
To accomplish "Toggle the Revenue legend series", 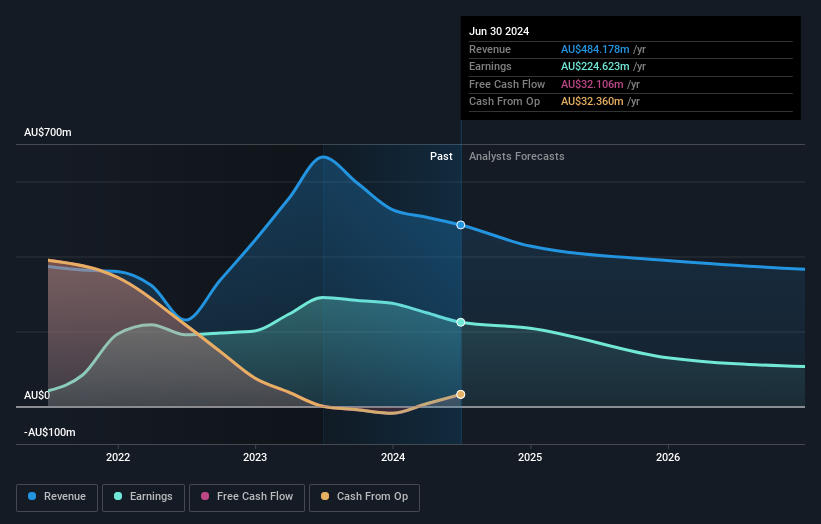I will 57,497.
